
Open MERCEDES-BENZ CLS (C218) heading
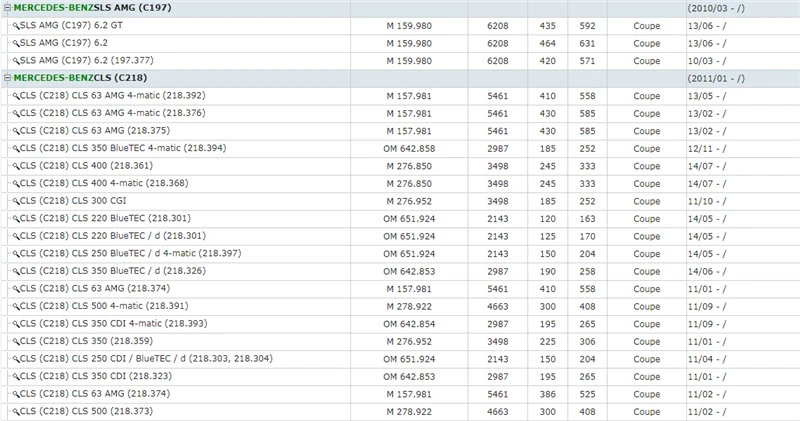coord(80,78)
